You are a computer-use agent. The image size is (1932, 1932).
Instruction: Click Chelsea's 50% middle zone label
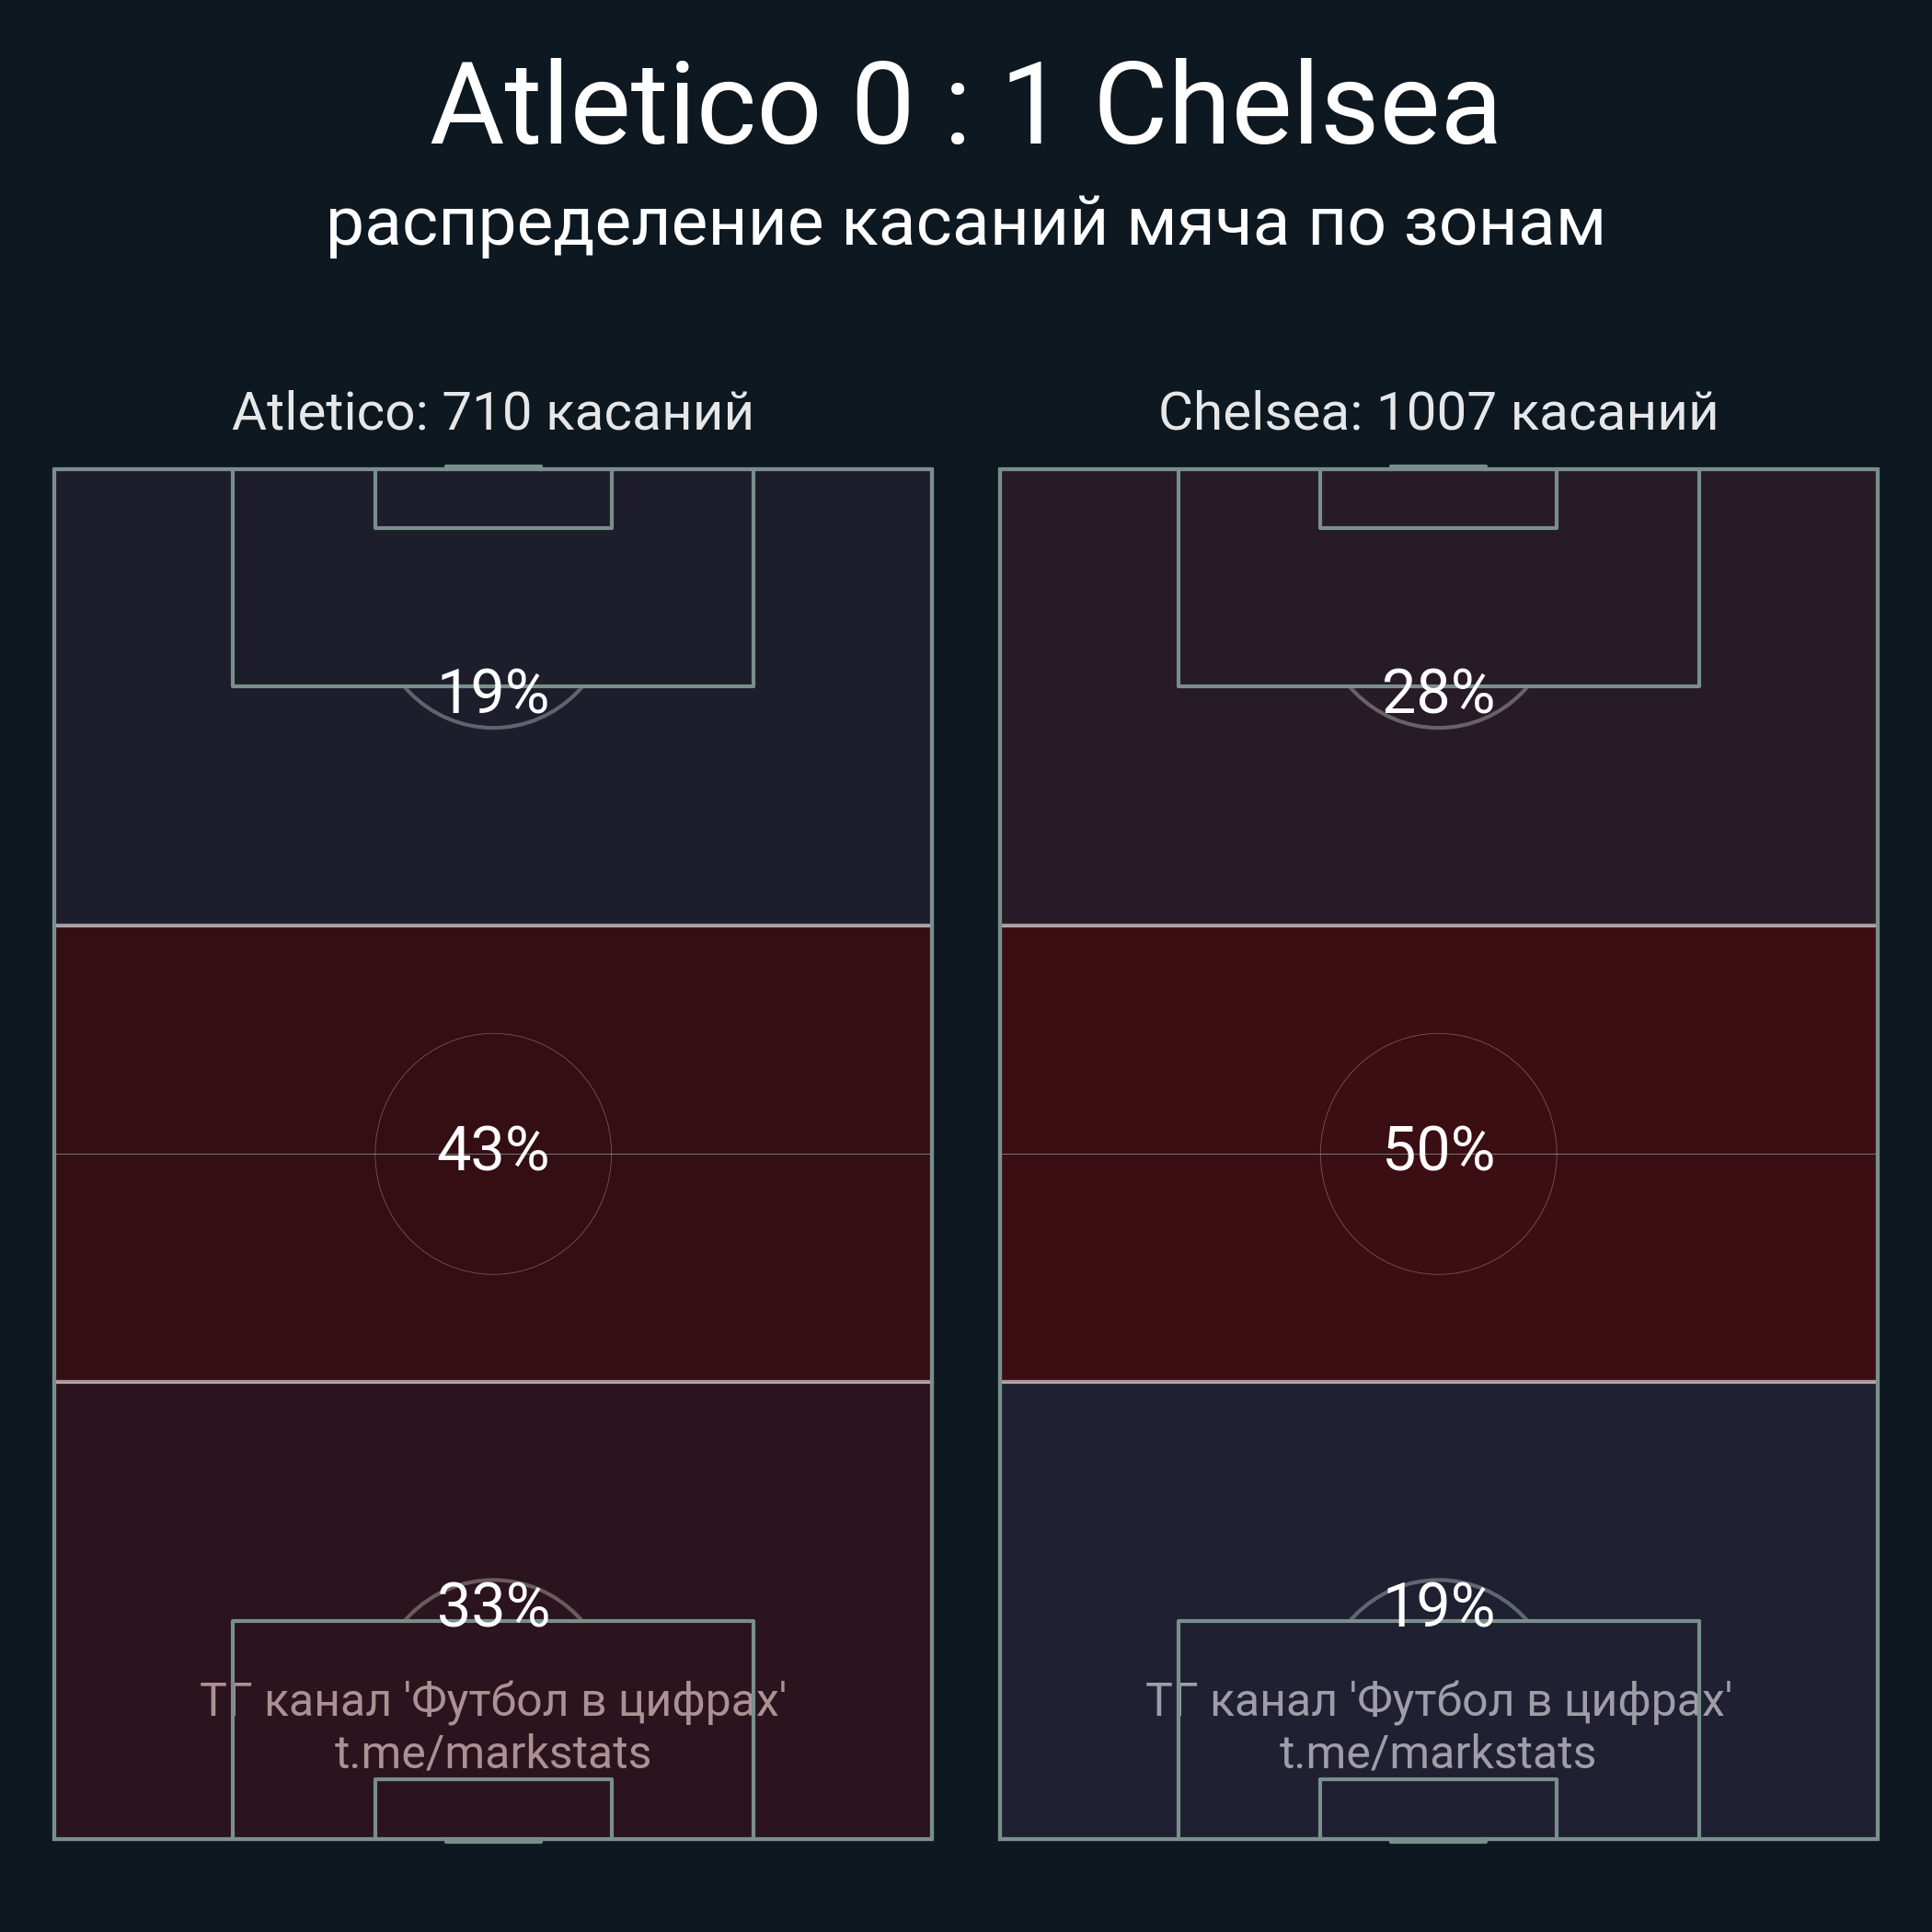pos(1438,1150)
